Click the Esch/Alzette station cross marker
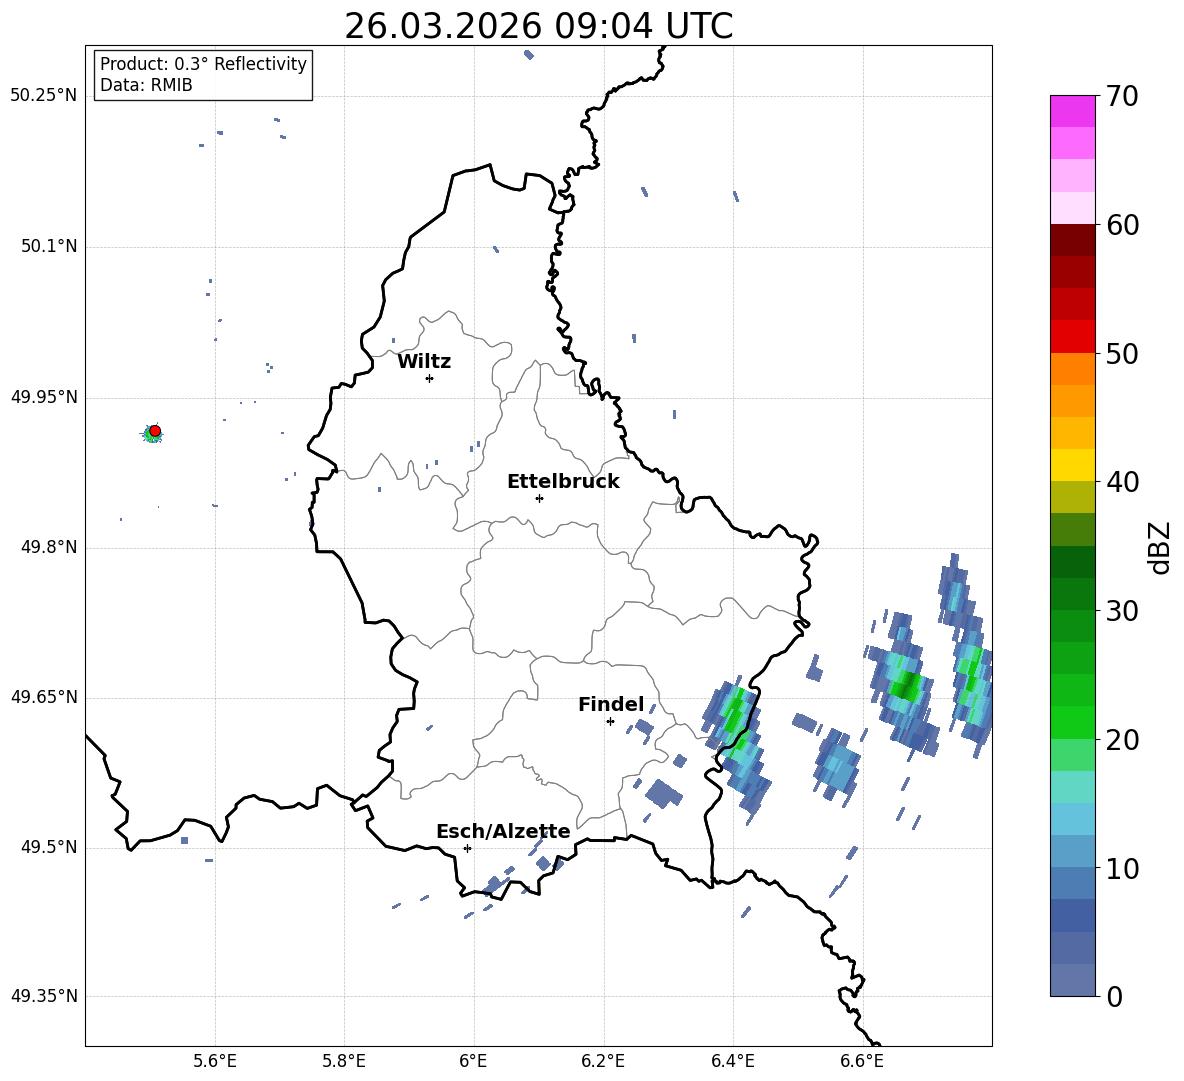This screenshot has width=1184, height=1081. [467, 848]
